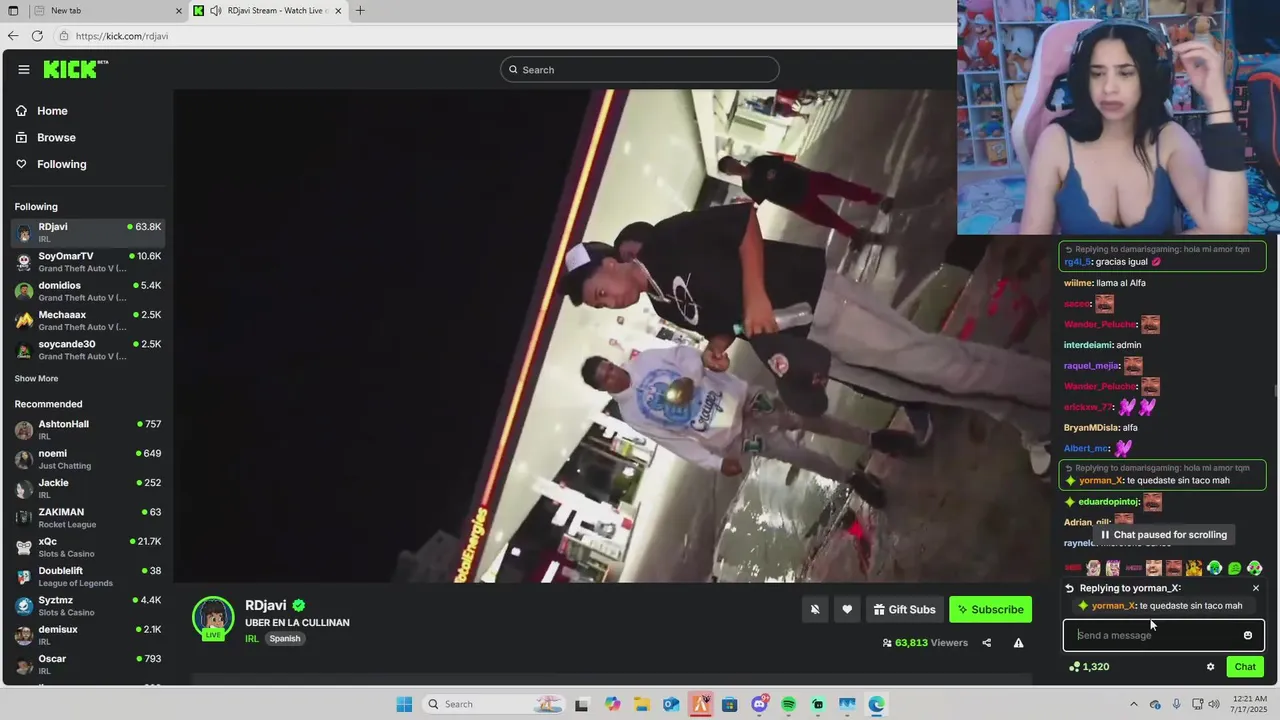This screenshot has height=720, width=1280.
Task: Open Task View from the taskbar
Action: tap(582, 704)
